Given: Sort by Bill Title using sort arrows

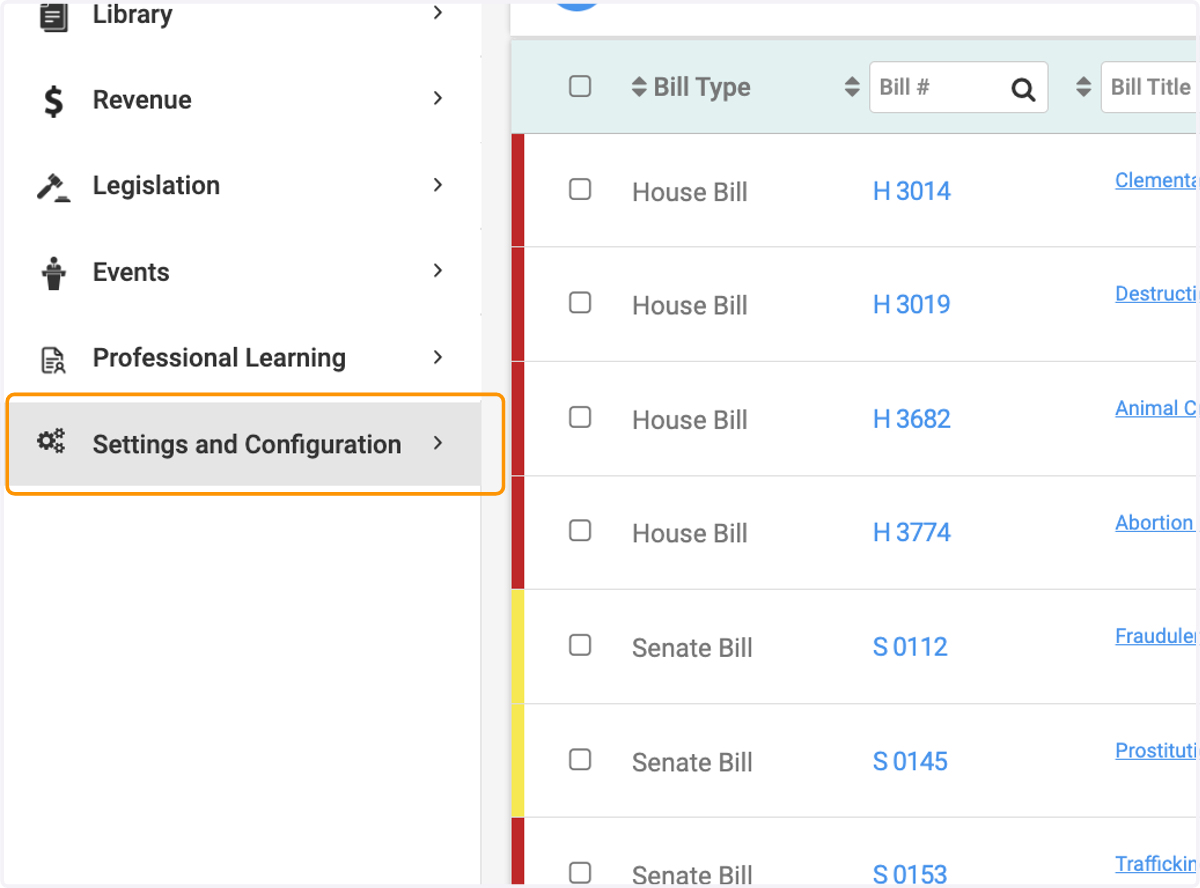Looking at the screenshot, I should (1083, 87).
